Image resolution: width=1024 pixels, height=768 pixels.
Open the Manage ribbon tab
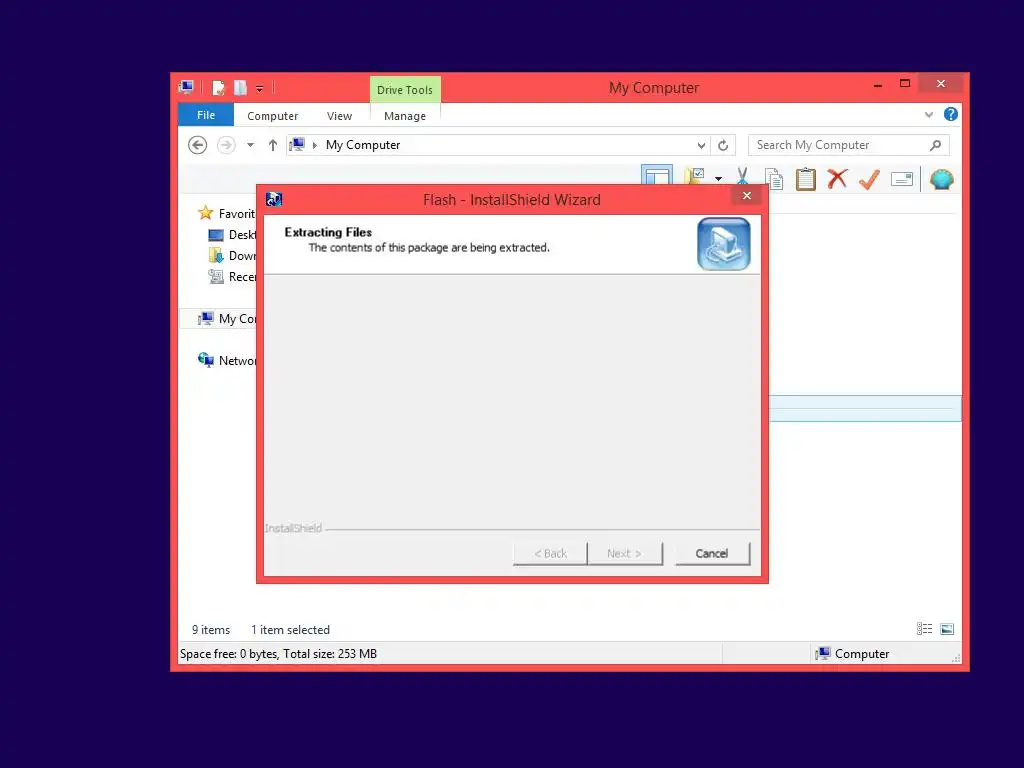405,116
